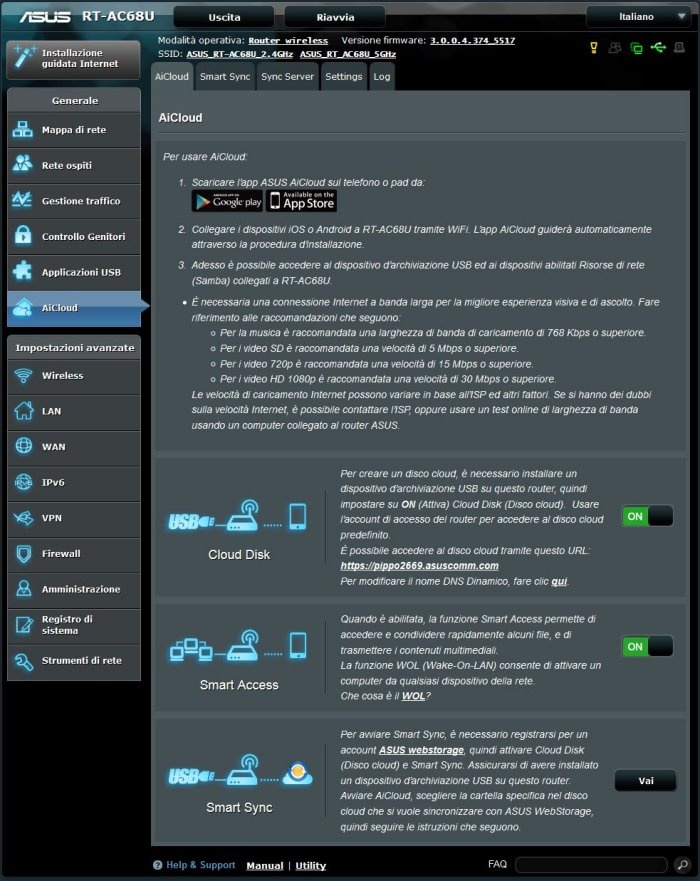
Task: Open Applicazioni USB puzzle piece icon
Action: [23, 272]
